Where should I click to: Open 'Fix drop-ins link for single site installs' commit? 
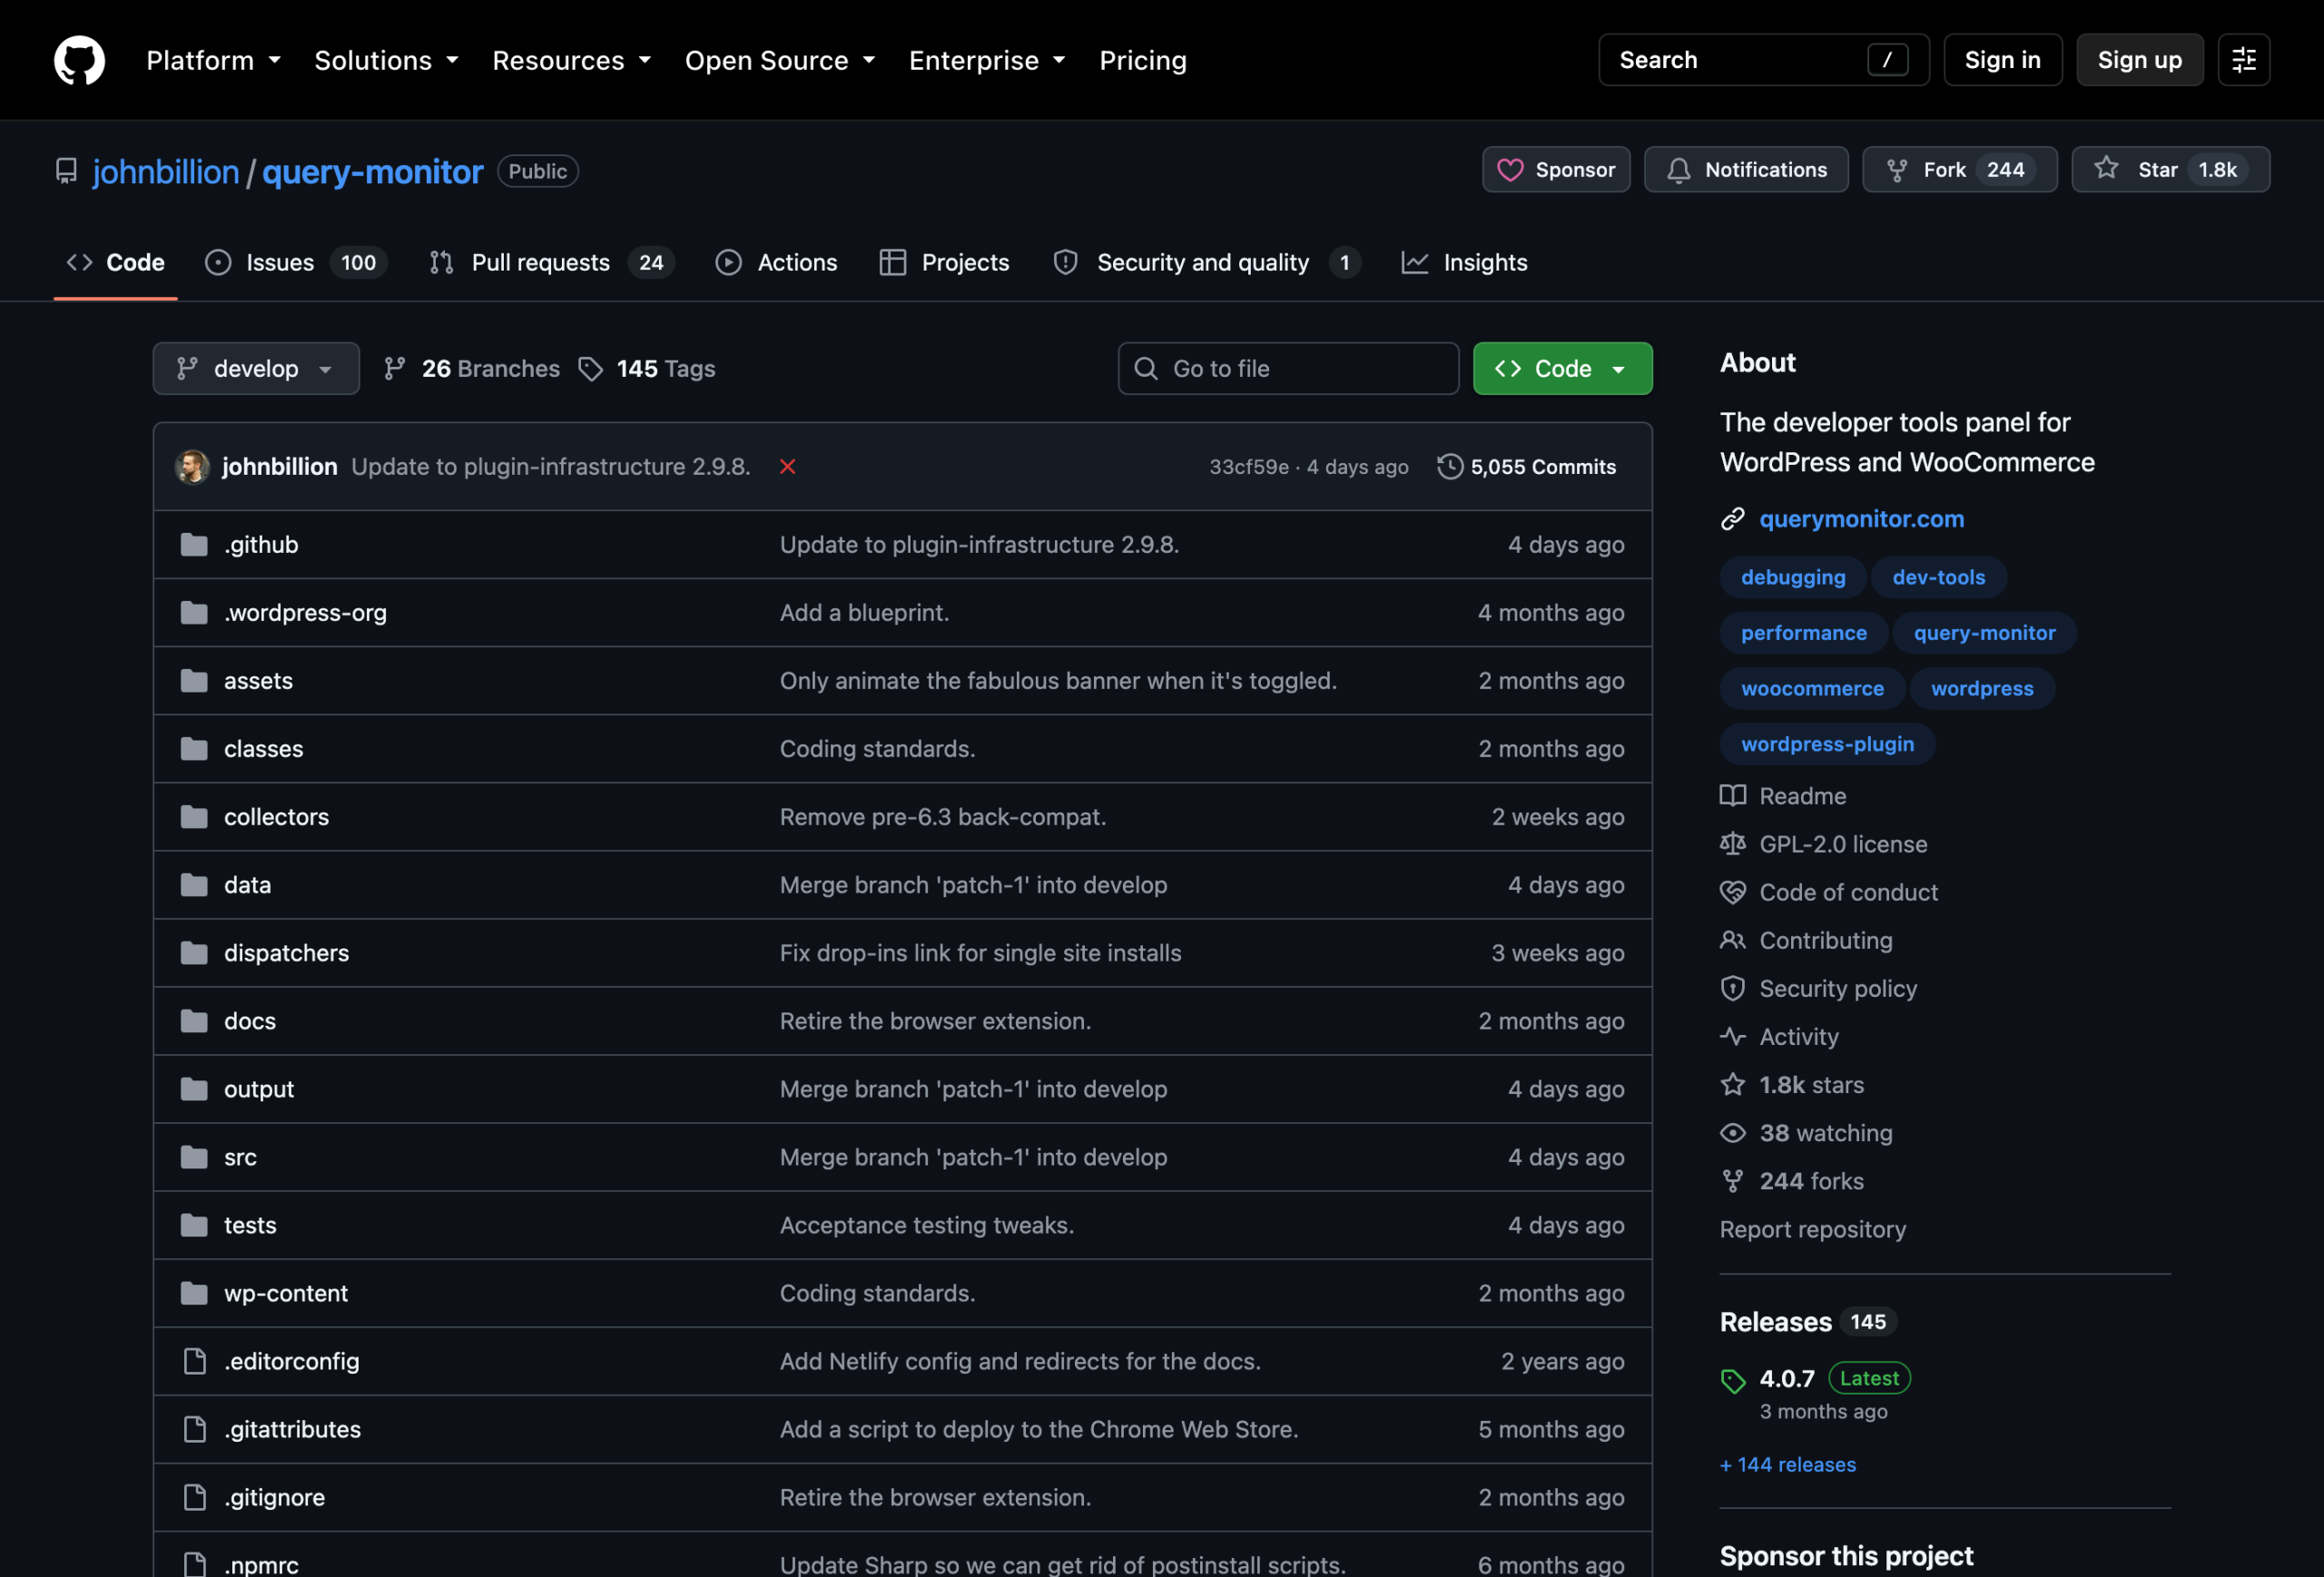[980, 953]
